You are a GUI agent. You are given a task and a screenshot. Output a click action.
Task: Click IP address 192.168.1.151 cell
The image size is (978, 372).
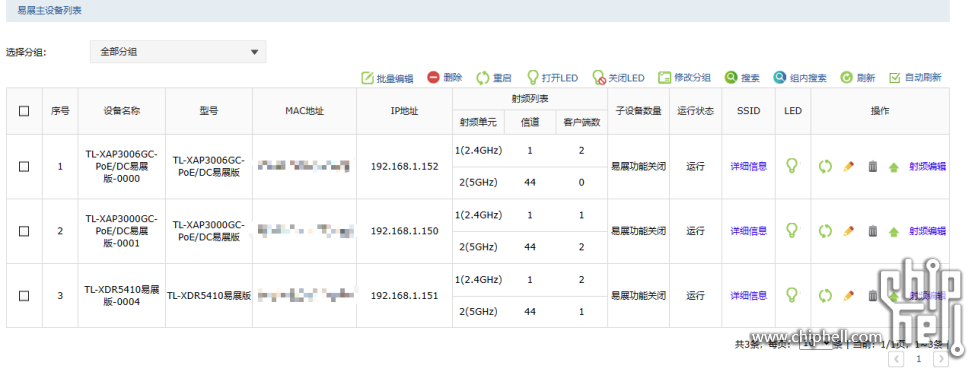coord(404,296)
